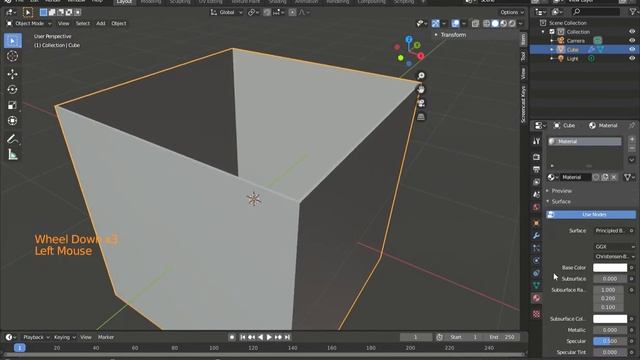Screen dimensions: 640x360
Task: Open the Object Constraints tab icon
Action: 536,273
